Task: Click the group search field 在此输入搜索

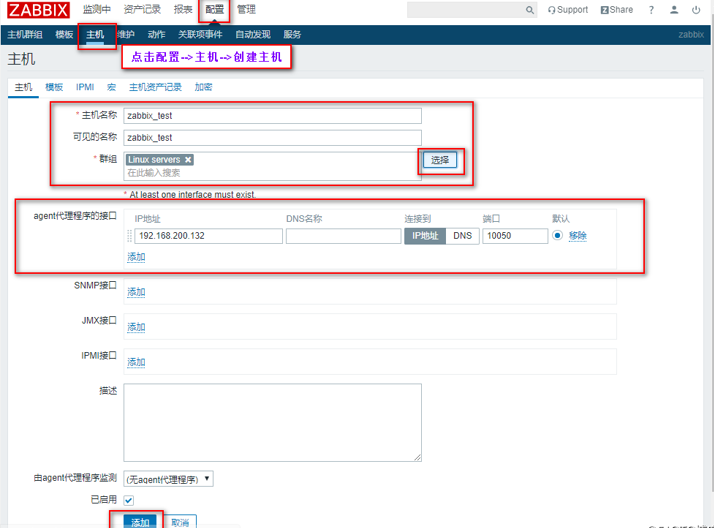Action: tap(272, 173)
